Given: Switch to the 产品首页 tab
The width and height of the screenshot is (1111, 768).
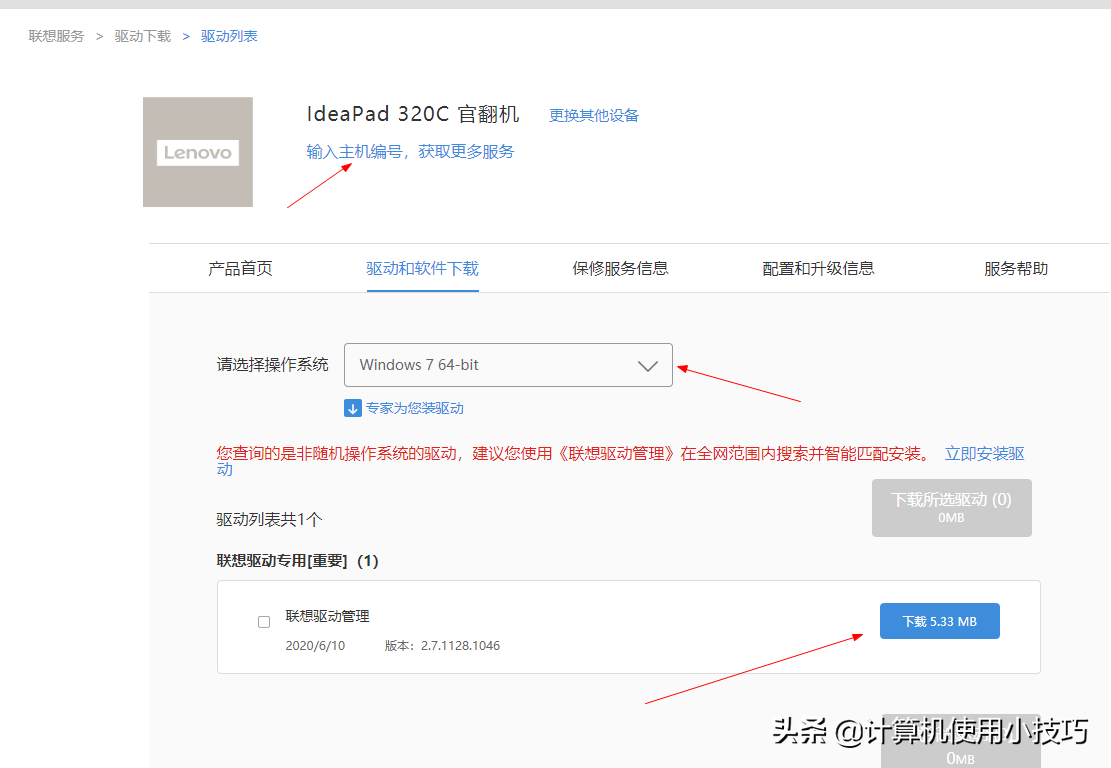Looking at the screenshot, I should 240,268.
